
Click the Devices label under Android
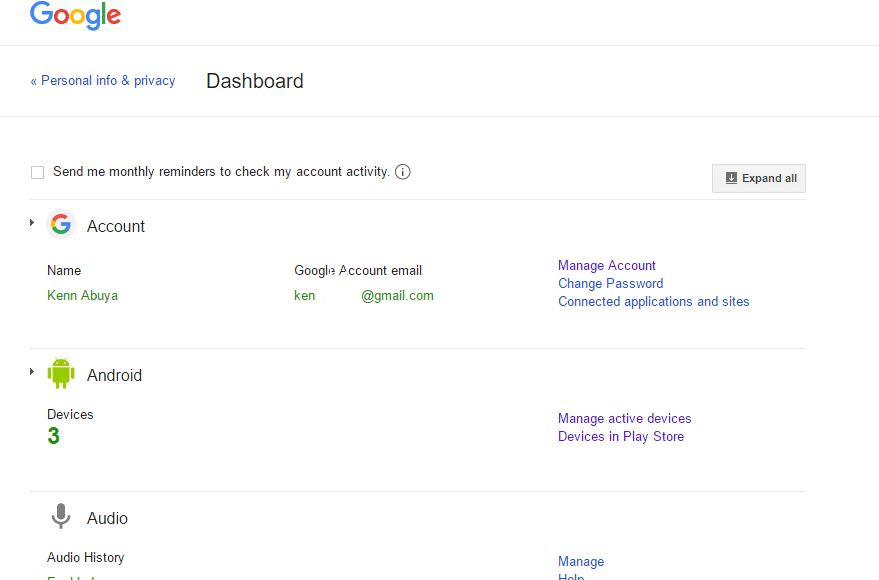click(x=70, y=414)
